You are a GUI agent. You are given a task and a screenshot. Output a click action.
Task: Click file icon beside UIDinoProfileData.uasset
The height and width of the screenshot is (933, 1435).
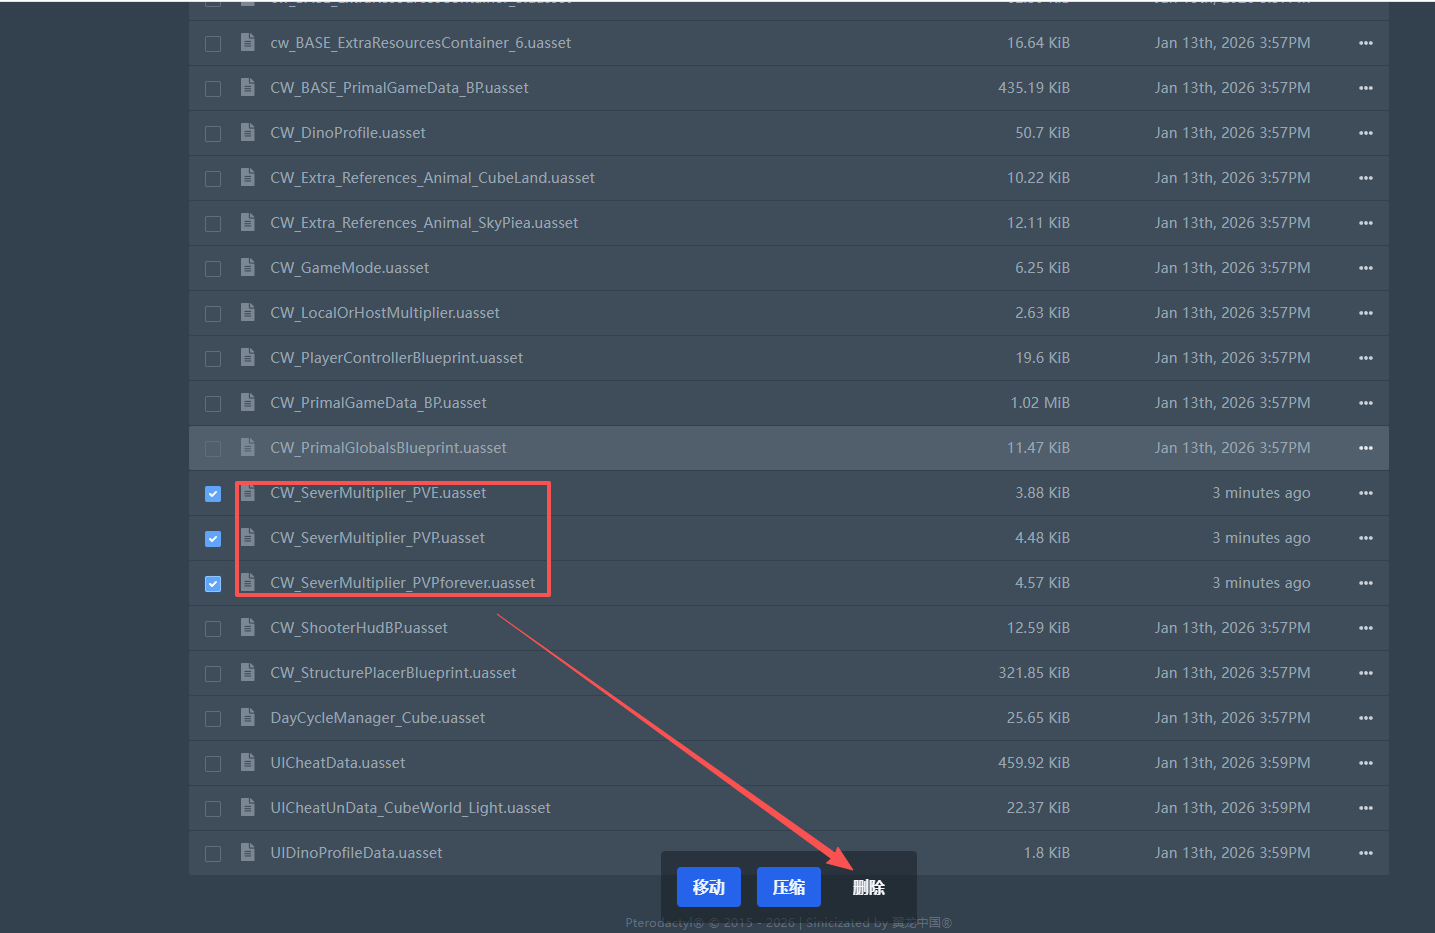pyautogui.click(x=247, y=852)
